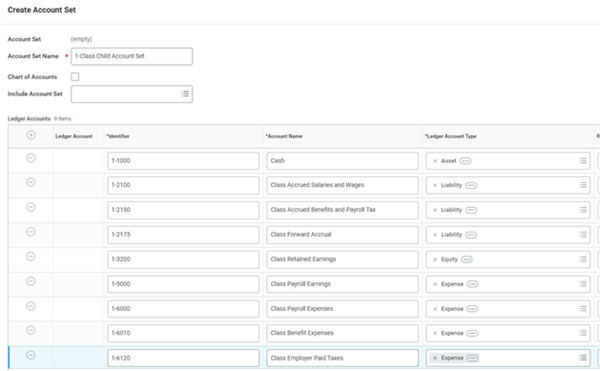Clear Liability type X in 1-2150 row
The width and height of the screenshot is (600, 371).
pos(435,210)
